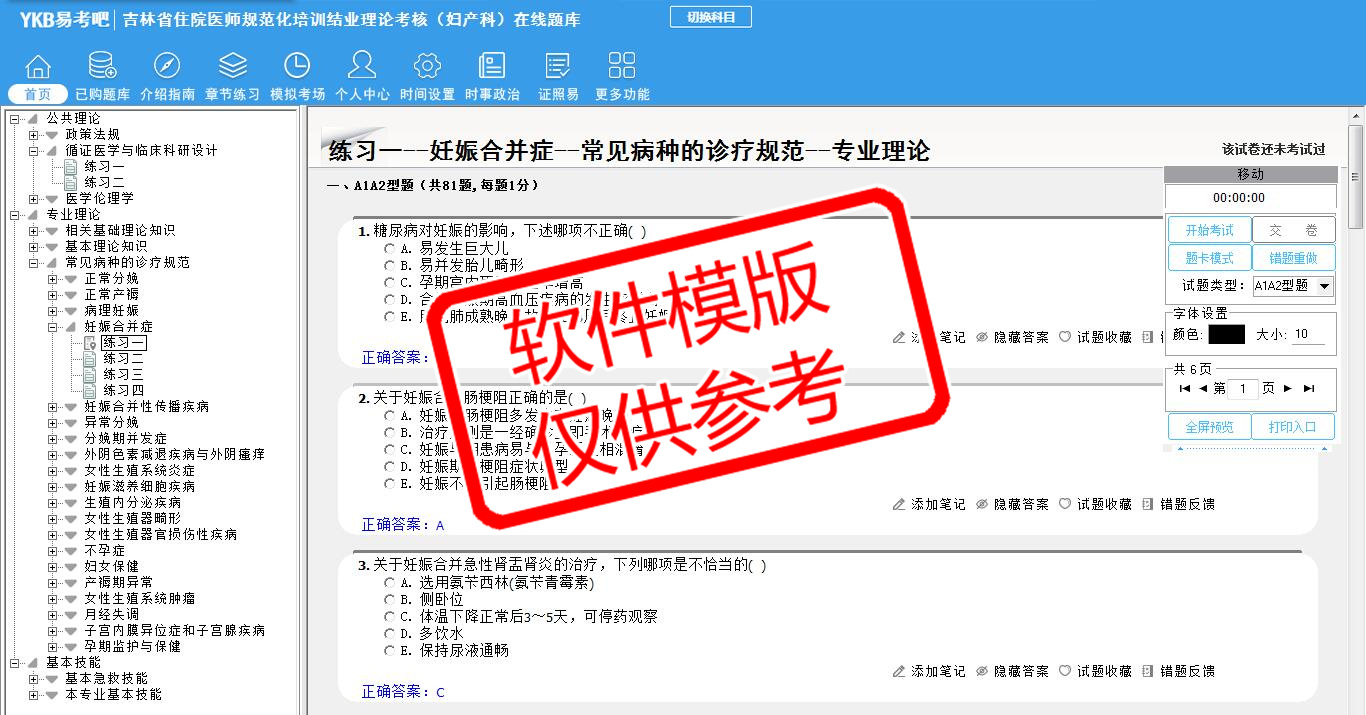Choose option C in question 3

tap(390, 617)
